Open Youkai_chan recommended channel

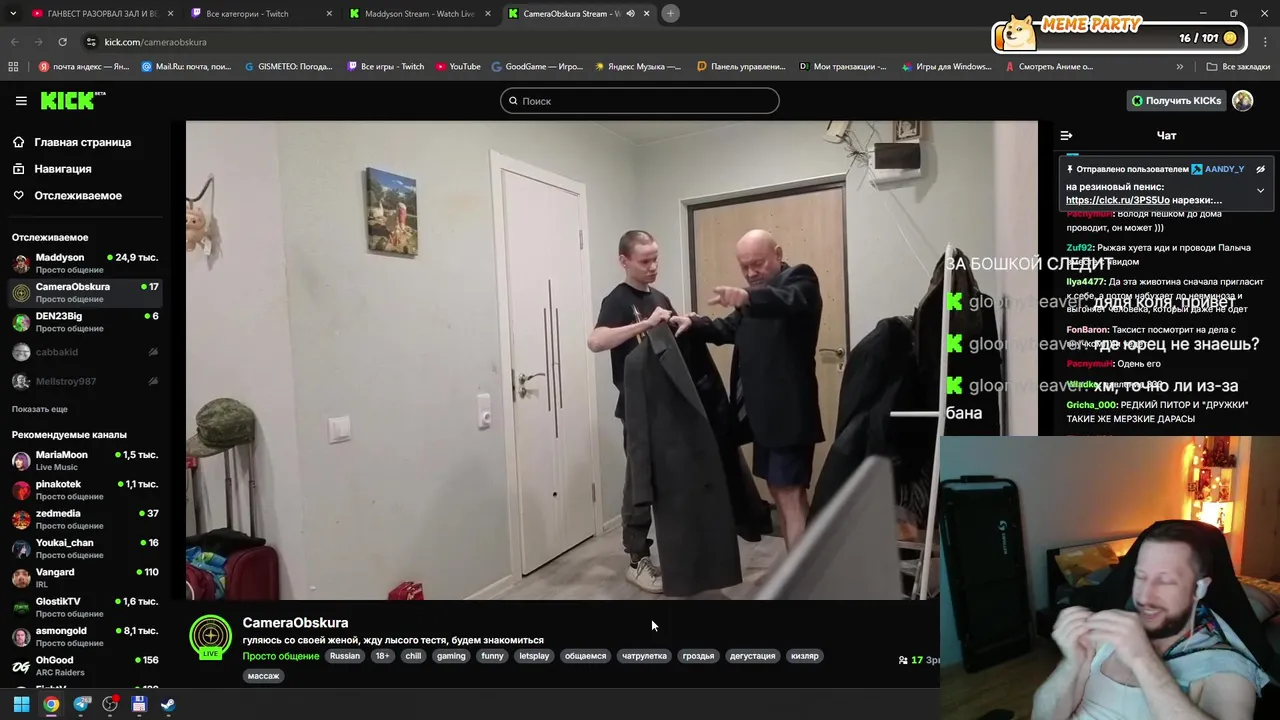click(85, 548)
